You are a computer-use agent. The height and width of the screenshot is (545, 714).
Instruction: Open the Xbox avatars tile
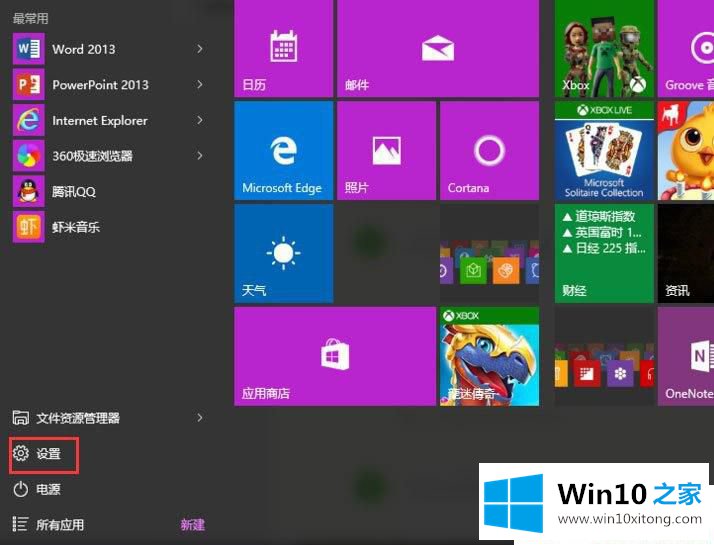604,48
